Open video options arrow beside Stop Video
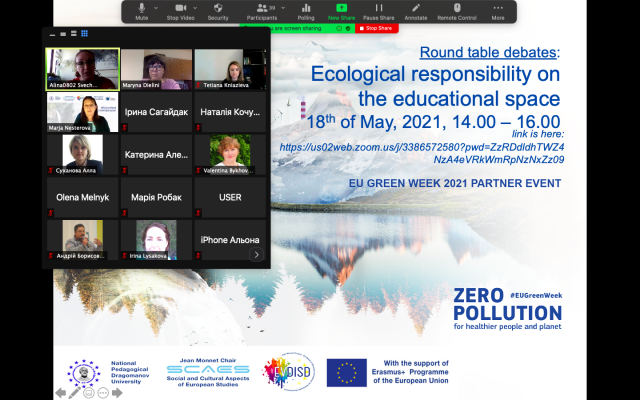Image resolution: width=640 pixels, height=400 pixels. 195,8
